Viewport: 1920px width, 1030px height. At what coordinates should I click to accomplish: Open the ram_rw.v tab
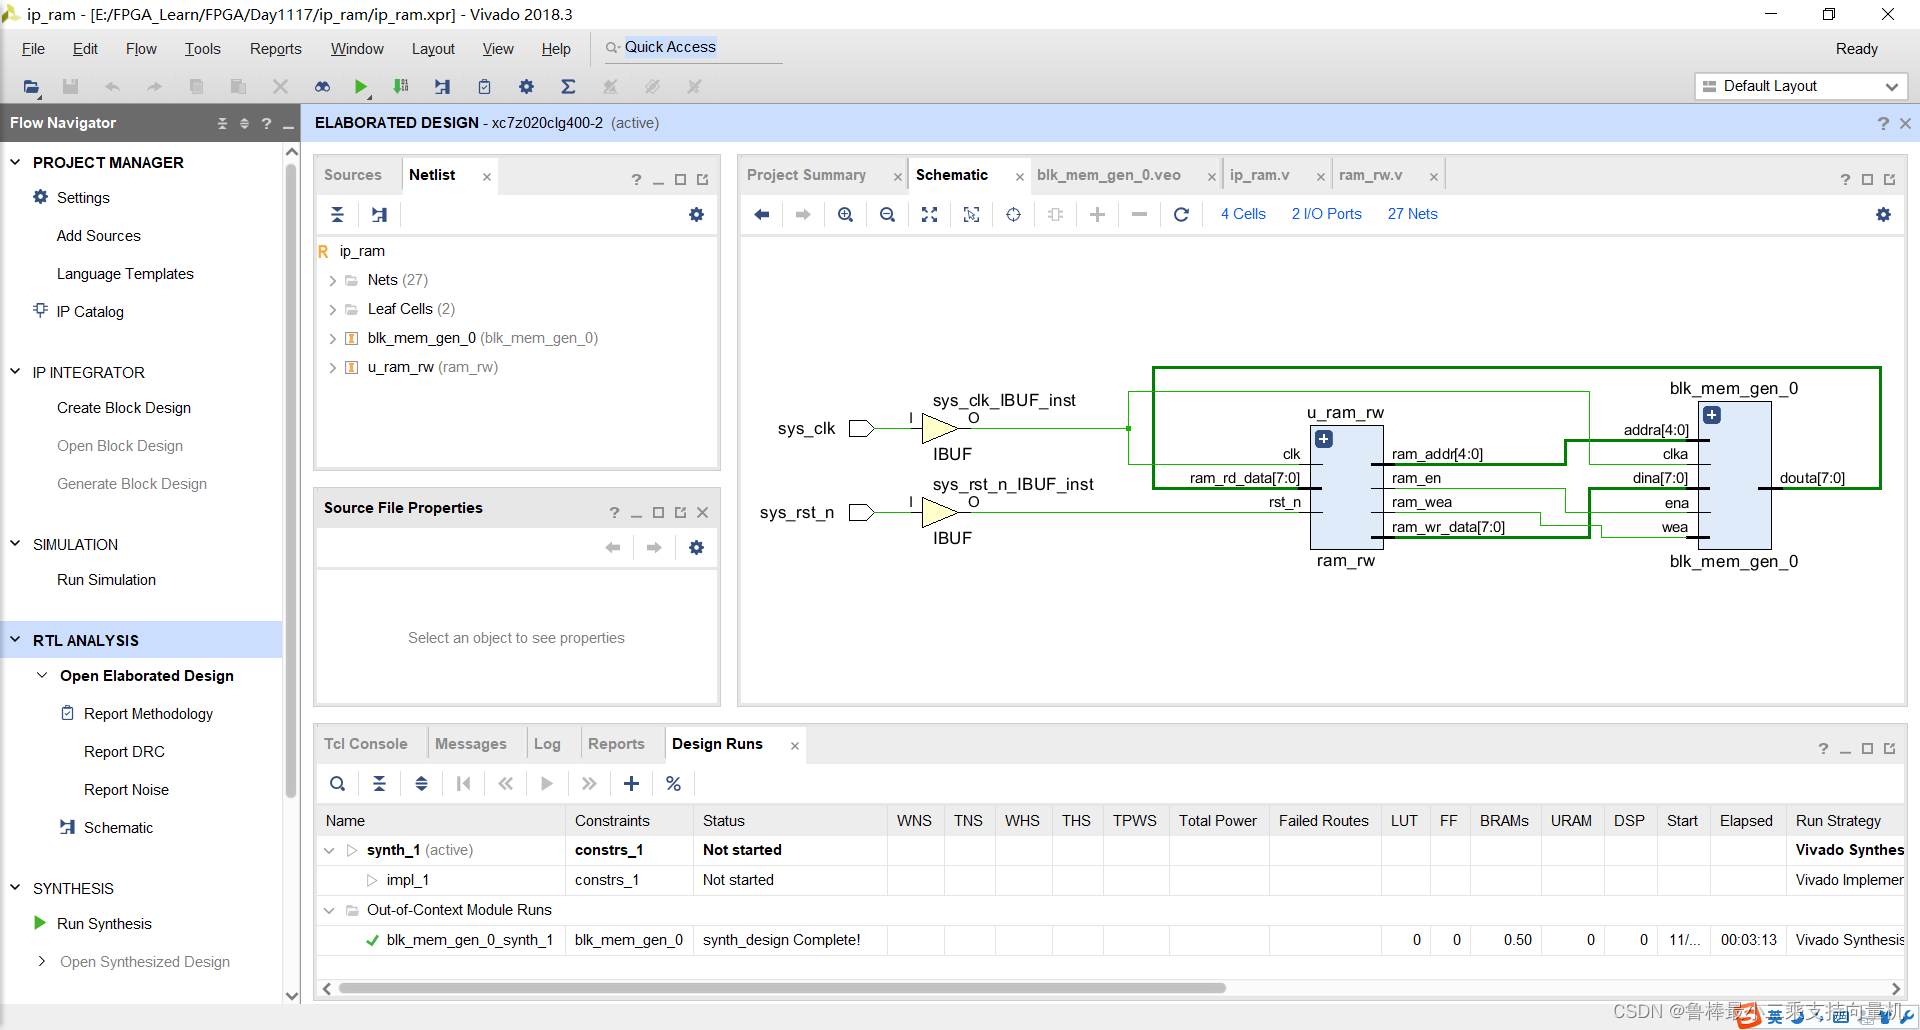(1370, 175)
